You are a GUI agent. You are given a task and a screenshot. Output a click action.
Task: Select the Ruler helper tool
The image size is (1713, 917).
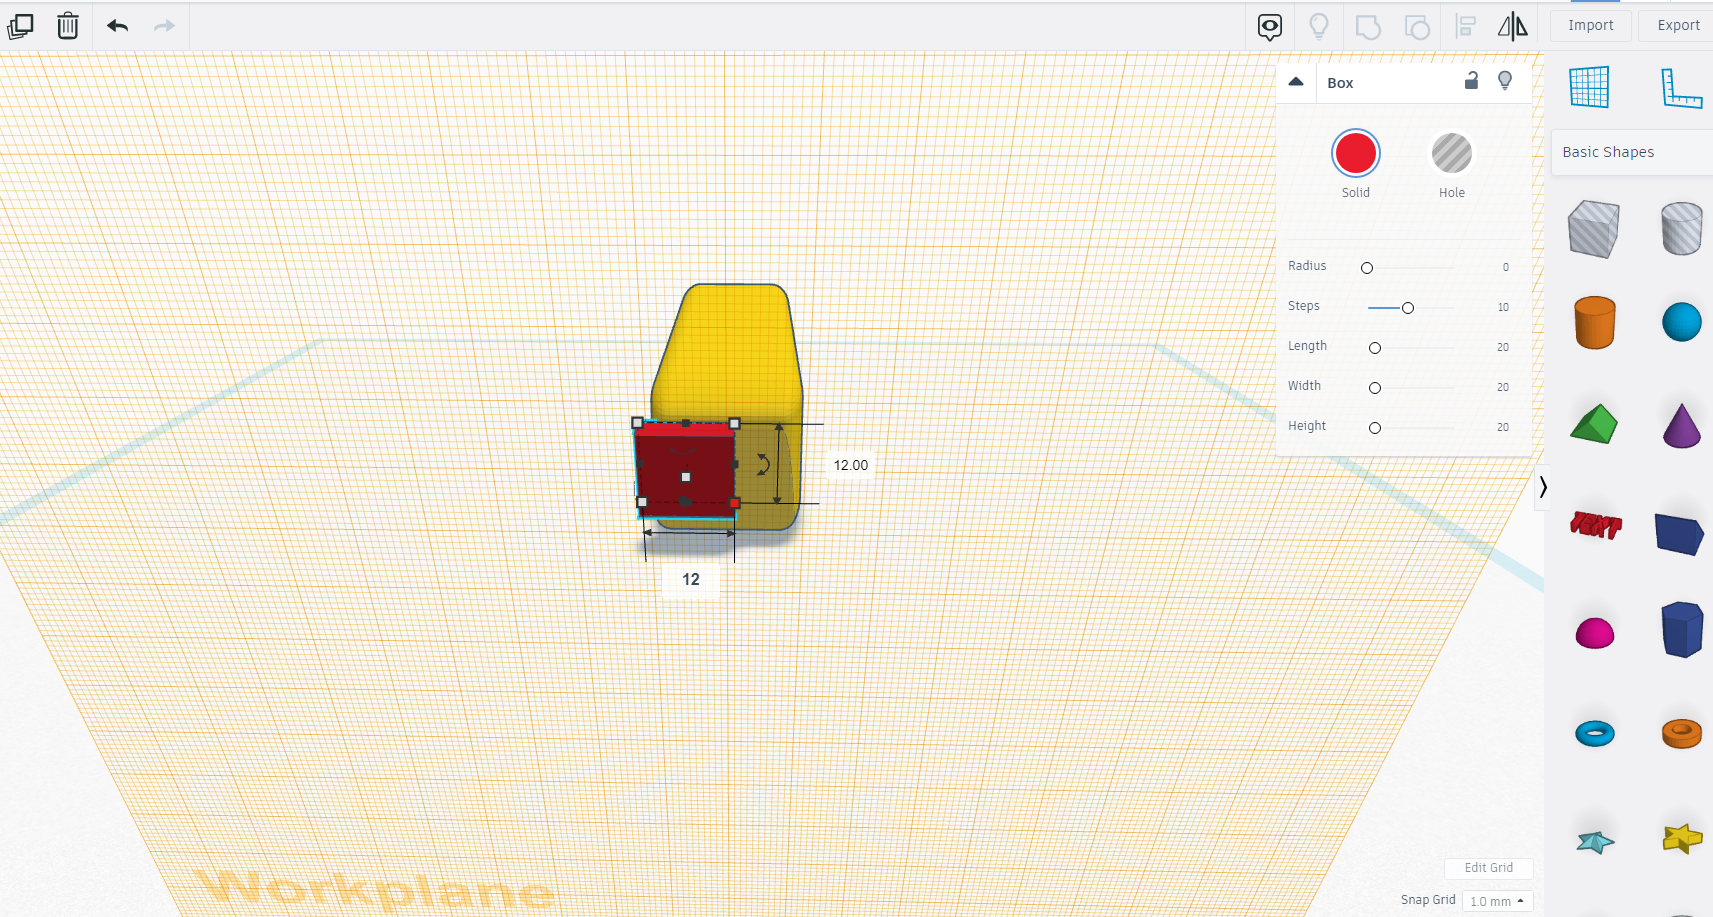tap(1681, 88)
